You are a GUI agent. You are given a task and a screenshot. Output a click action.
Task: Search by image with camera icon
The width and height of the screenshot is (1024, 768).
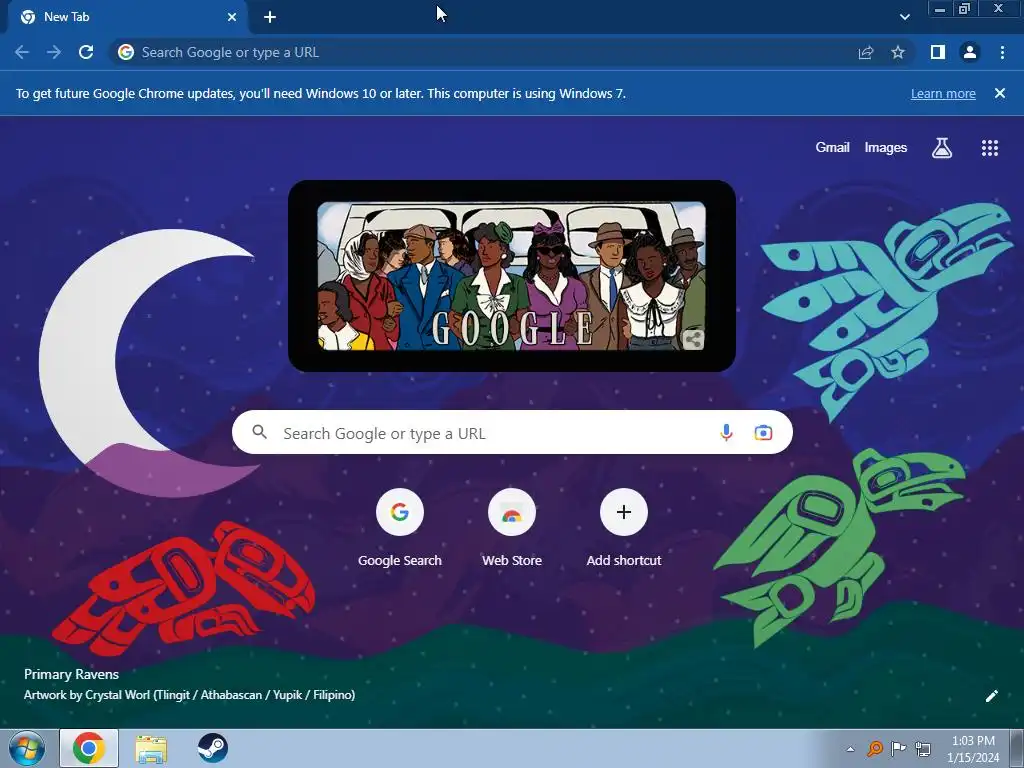[x=763, y=432]
